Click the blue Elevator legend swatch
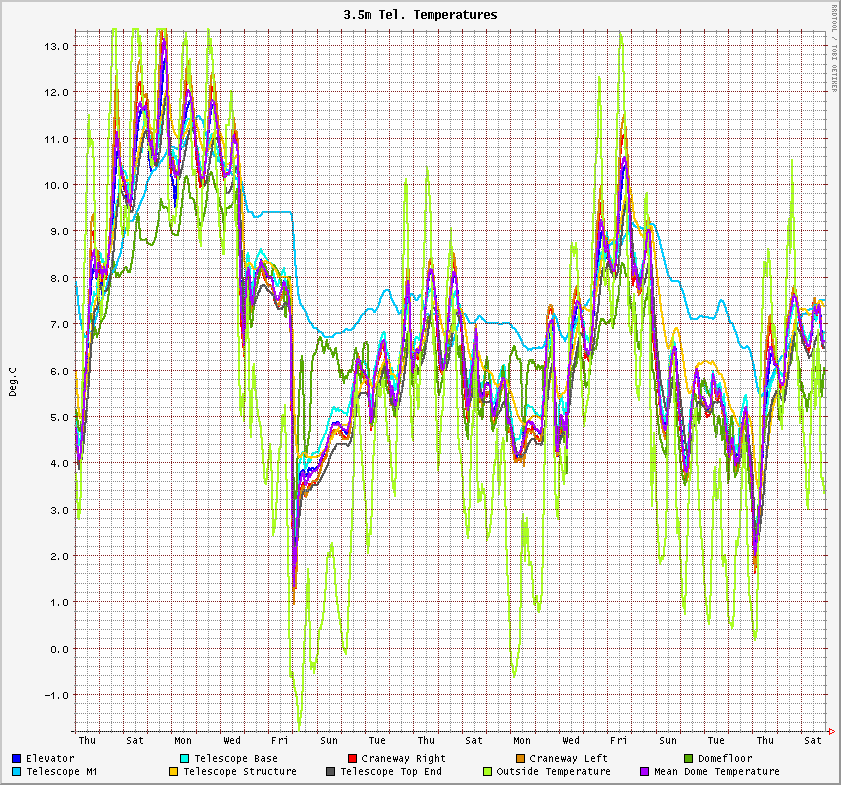The height and width of the screenshot is (785, 841). tap(17, 759)
